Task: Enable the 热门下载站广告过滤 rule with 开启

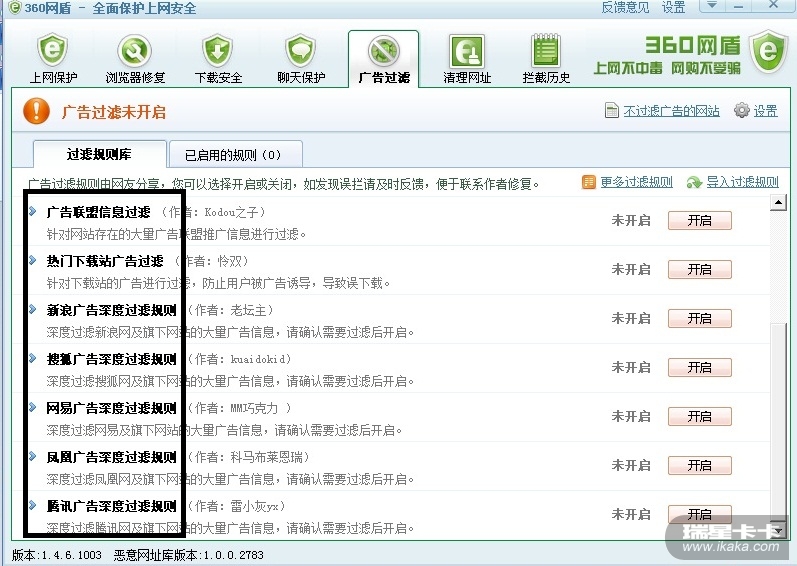Action: pyautogui.click(x=699, y=269)
